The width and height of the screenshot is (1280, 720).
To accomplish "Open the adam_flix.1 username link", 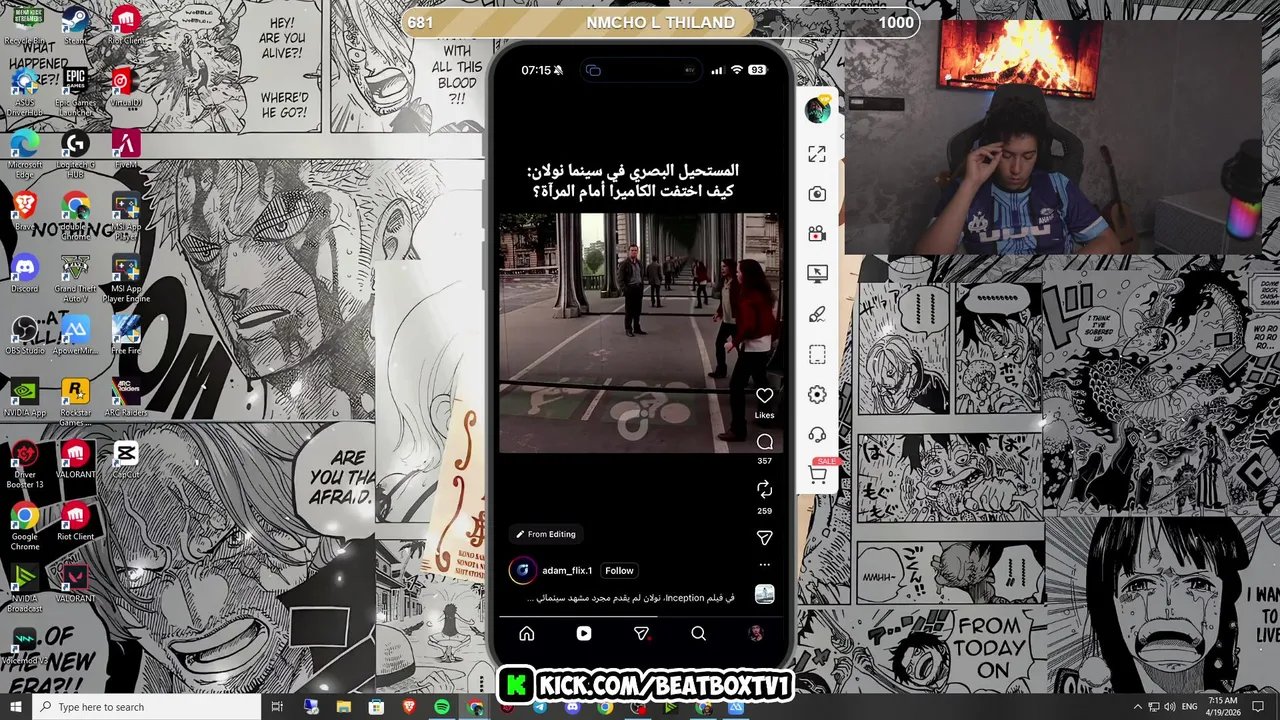I will (567, 570).
